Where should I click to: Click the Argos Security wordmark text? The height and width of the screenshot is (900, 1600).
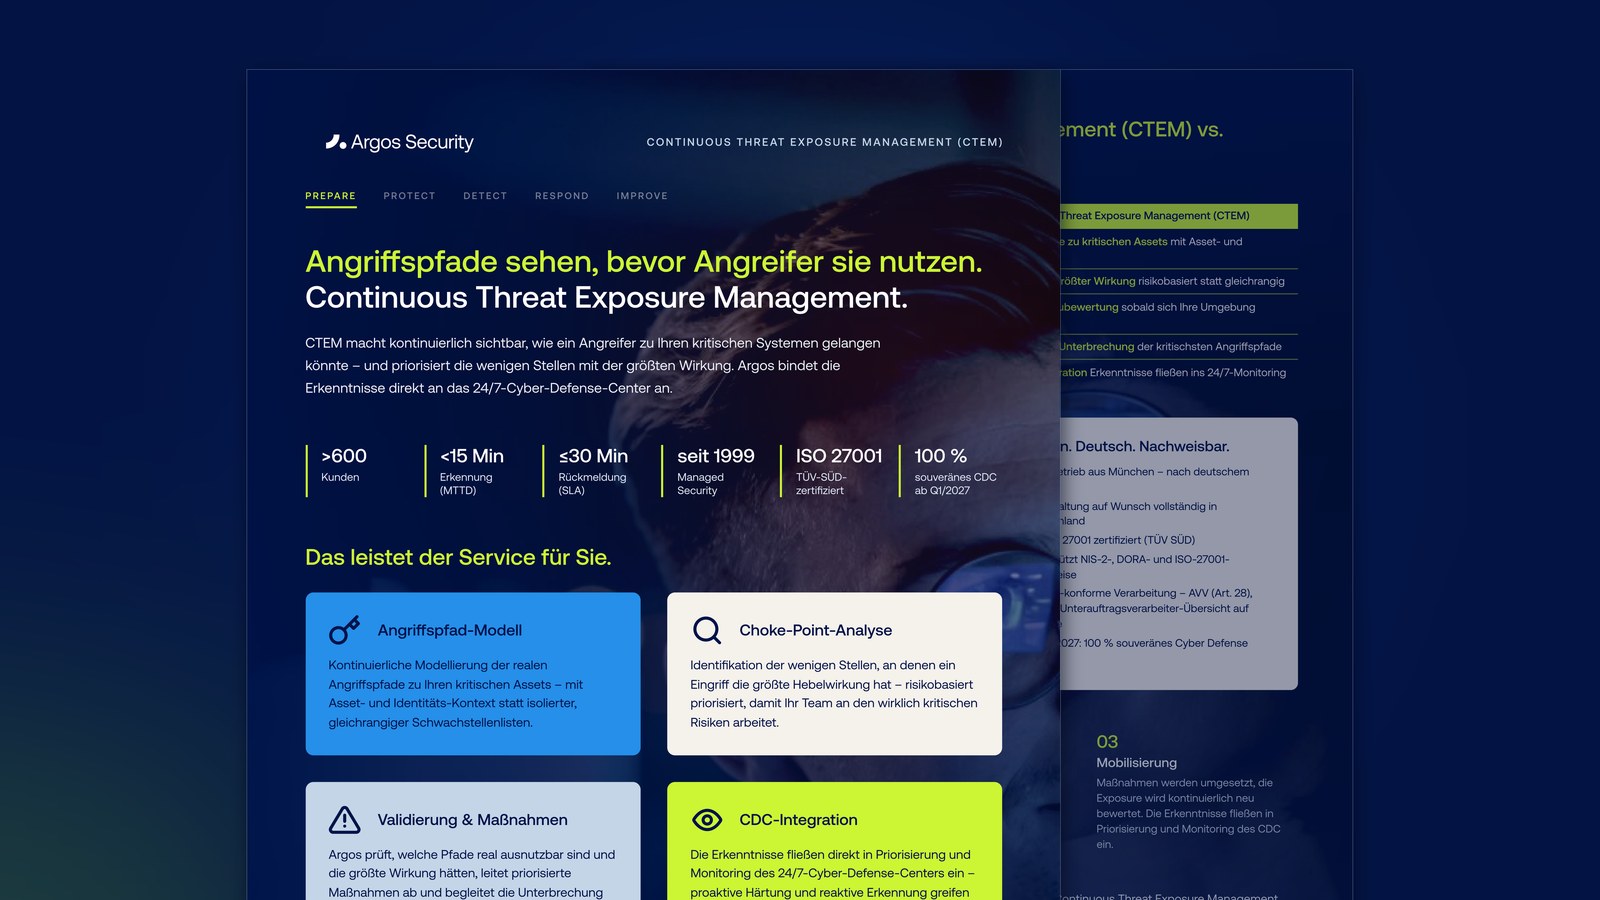412,142
